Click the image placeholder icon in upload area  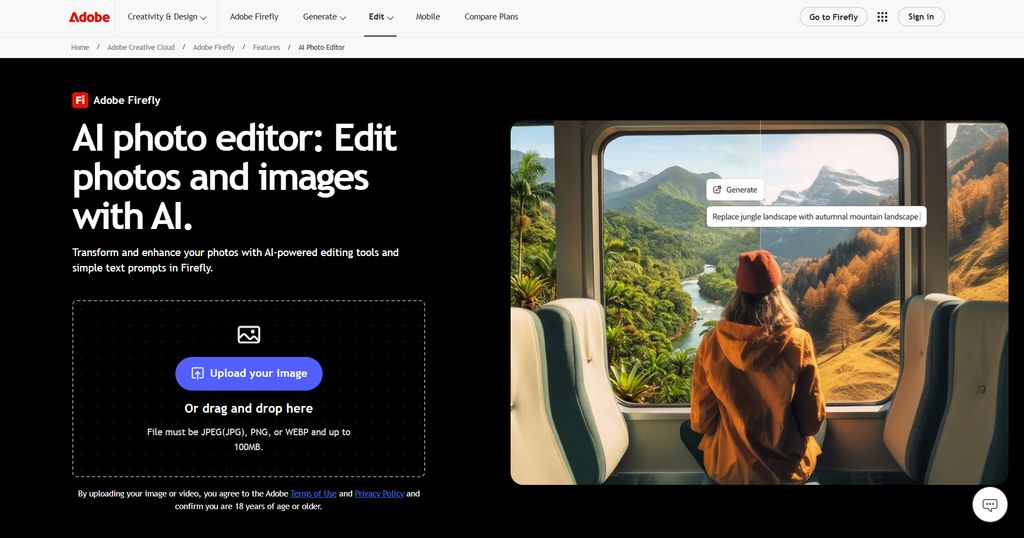pyautogui.click(x=249, y=334)
